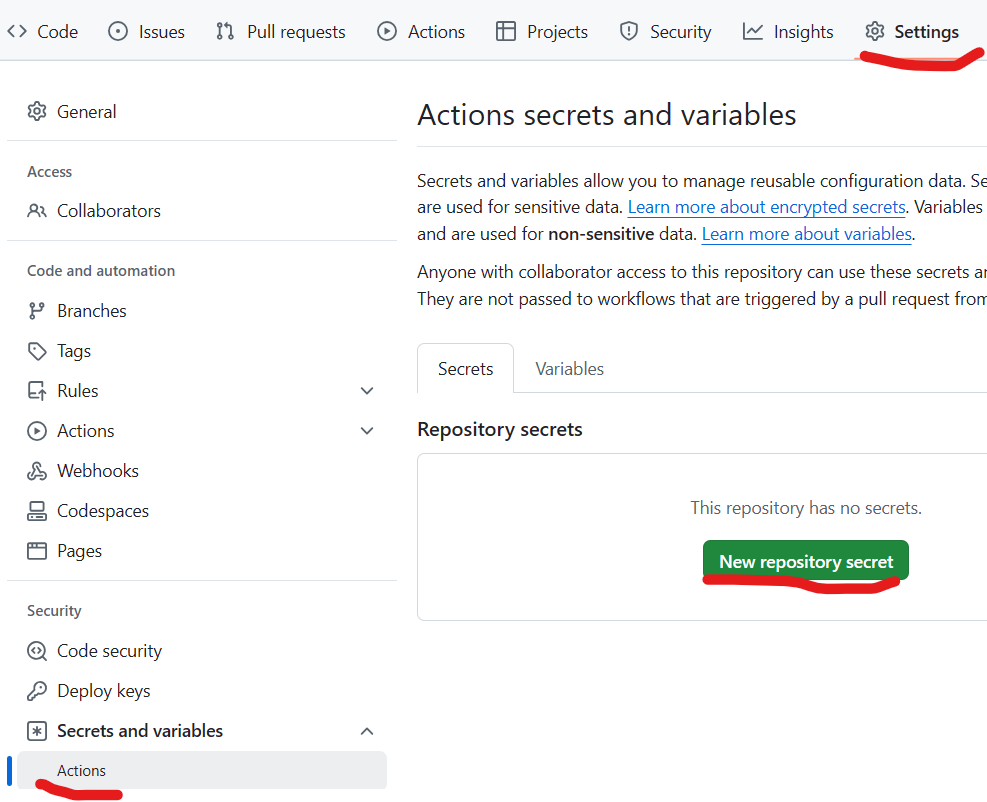Image resolution: width=987 pixels, height=802 pixels.
Task: Switch to the Variables tab
Action: pos(570,369)
